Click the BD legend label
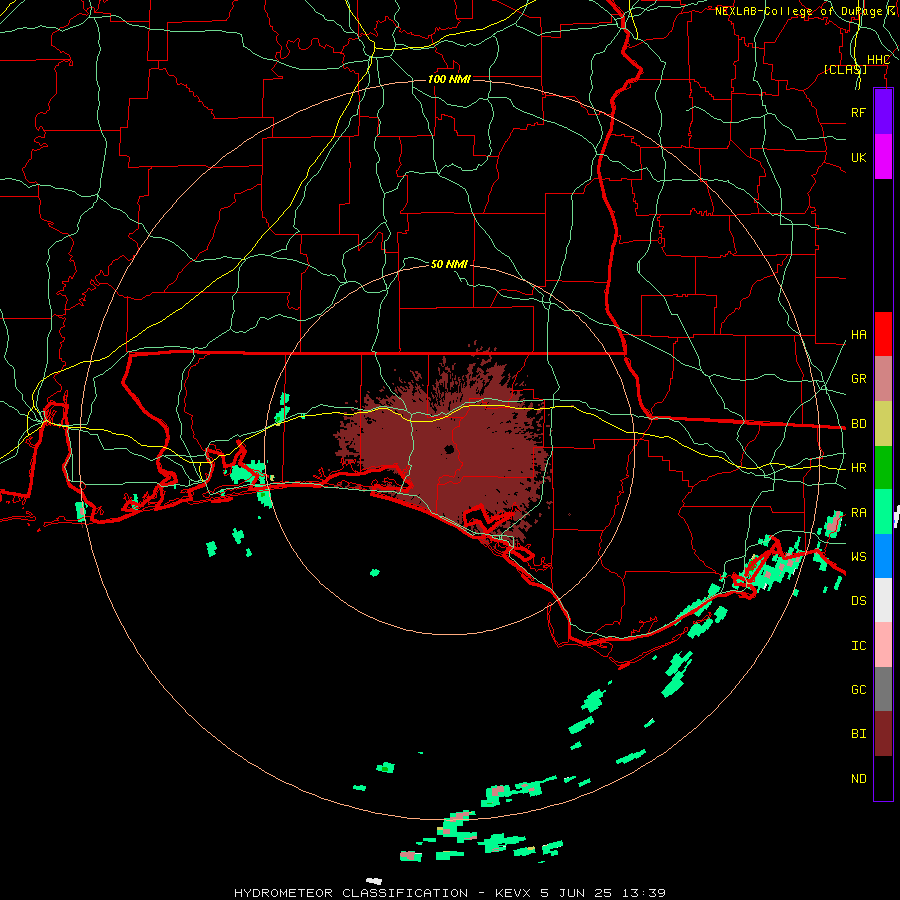Screen dimensions: 900x900 tap(858, 424)
